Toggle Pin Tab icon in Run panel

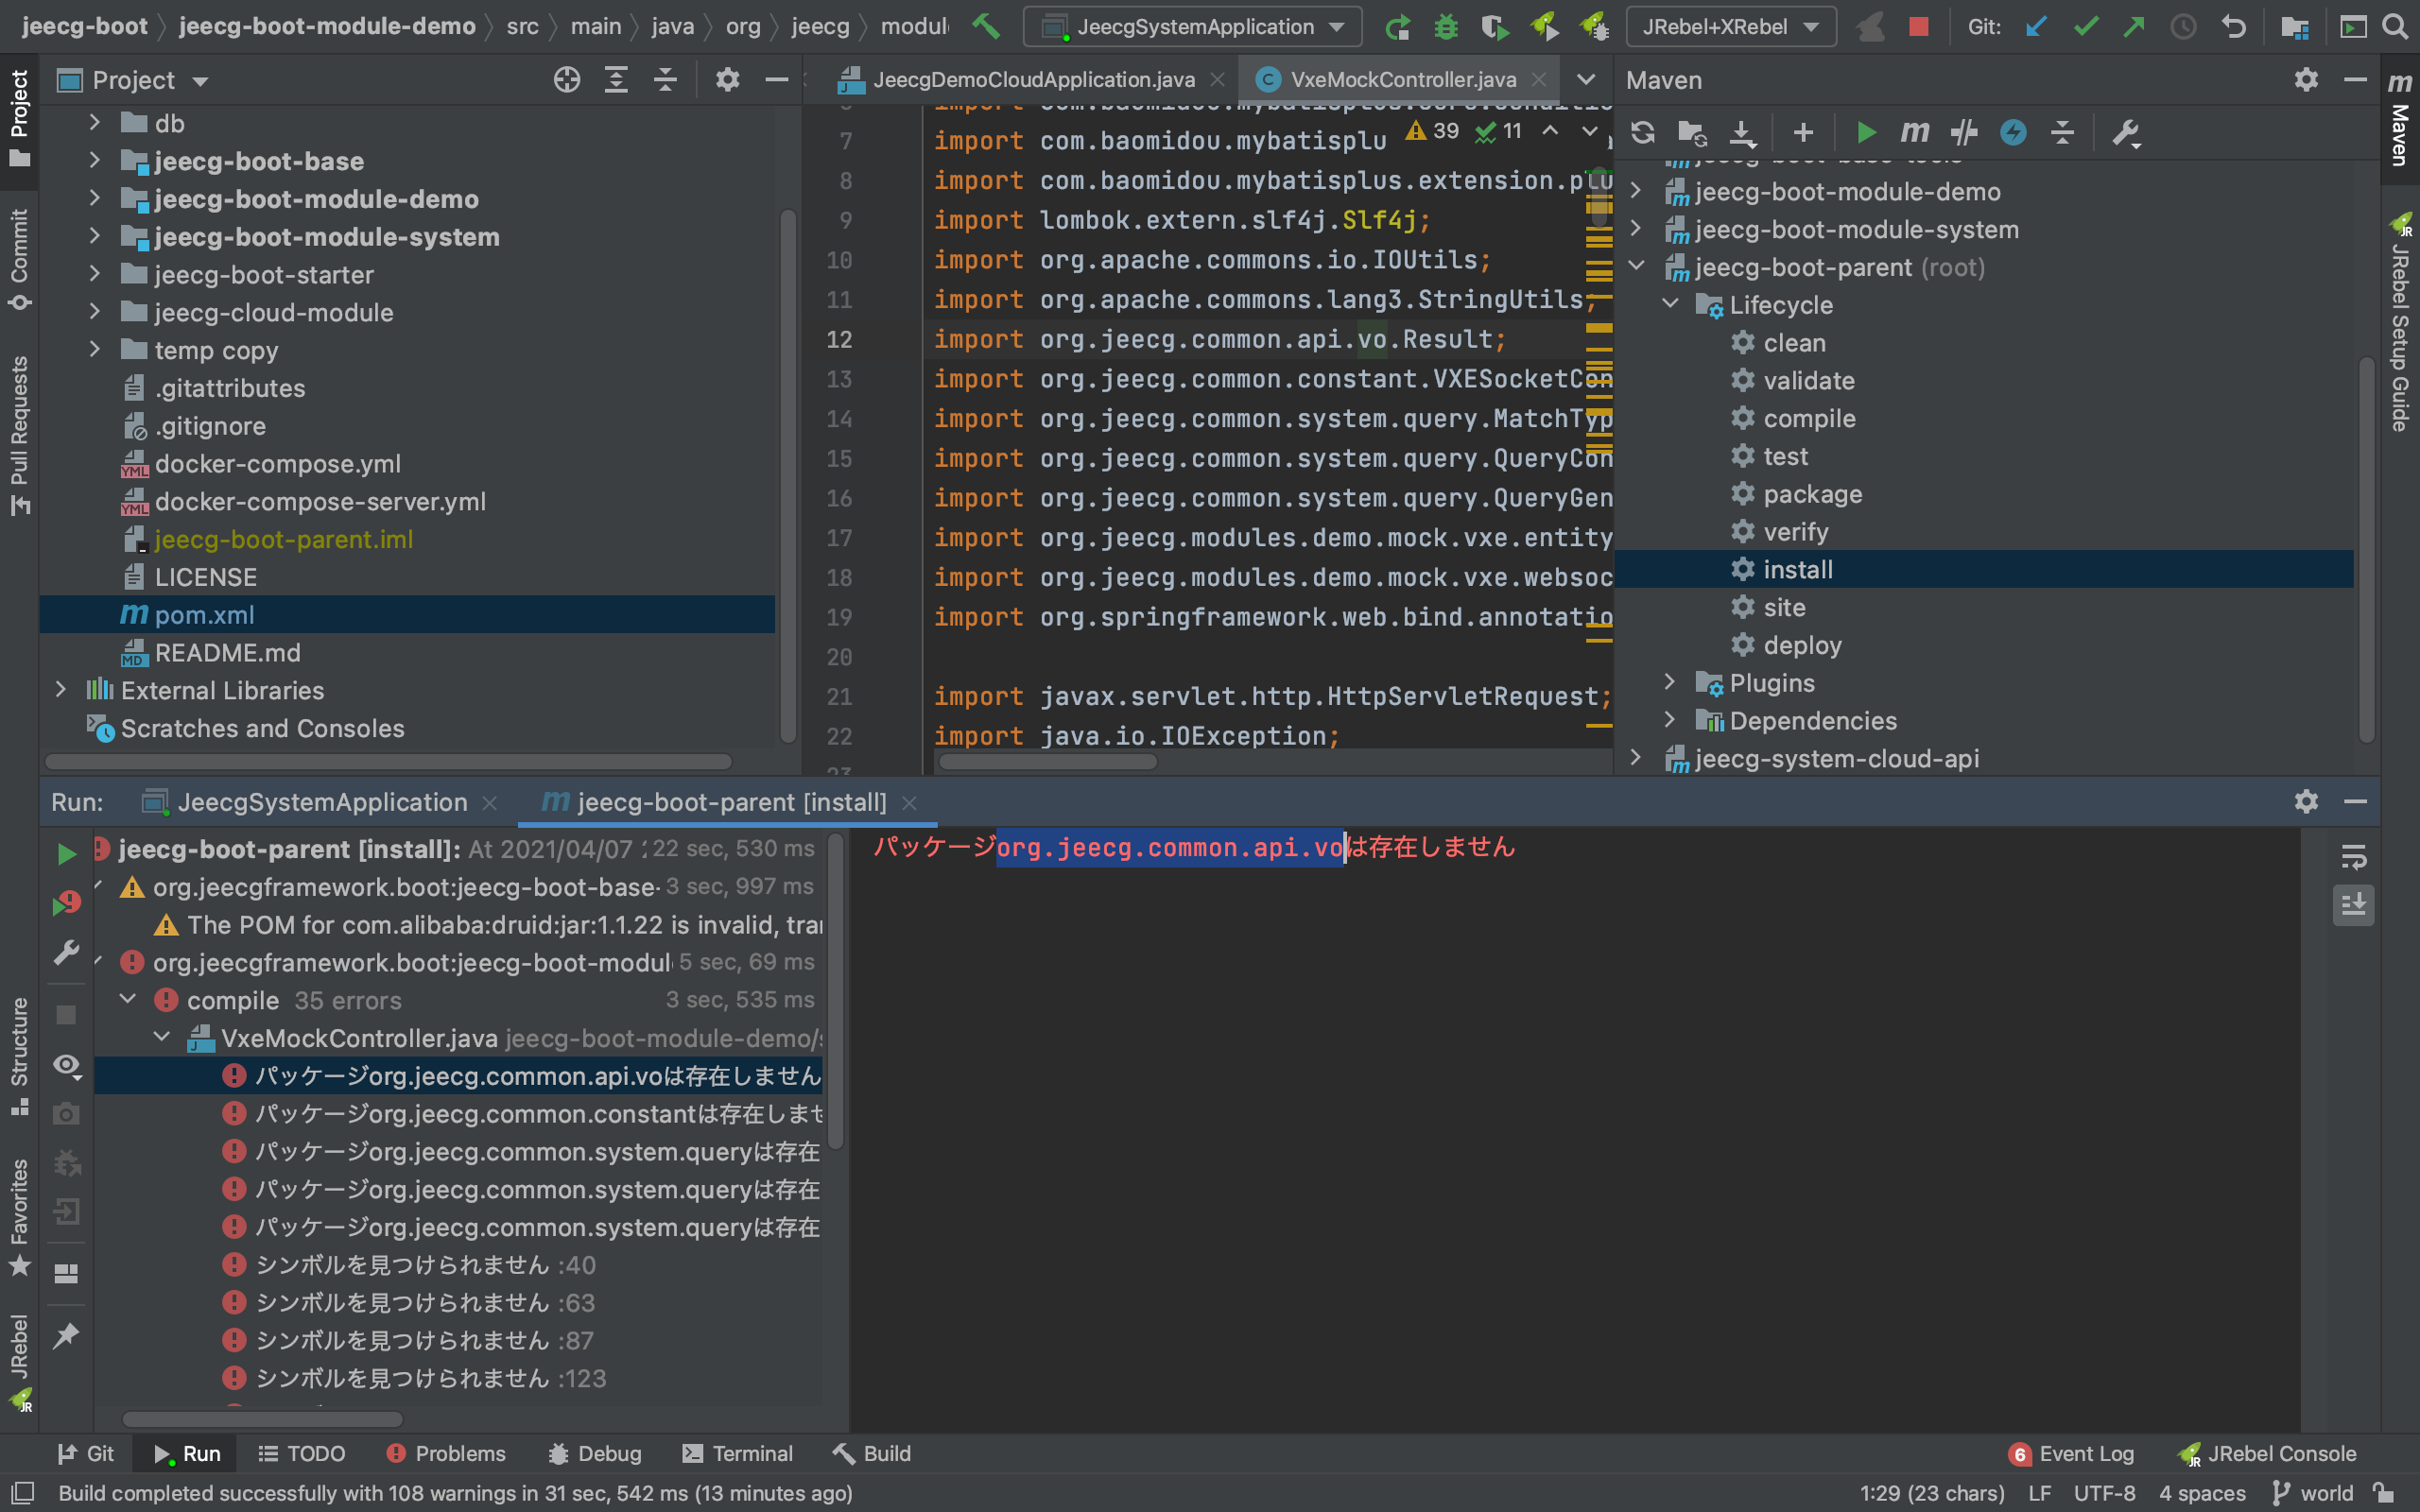[x=66, y=1335]
